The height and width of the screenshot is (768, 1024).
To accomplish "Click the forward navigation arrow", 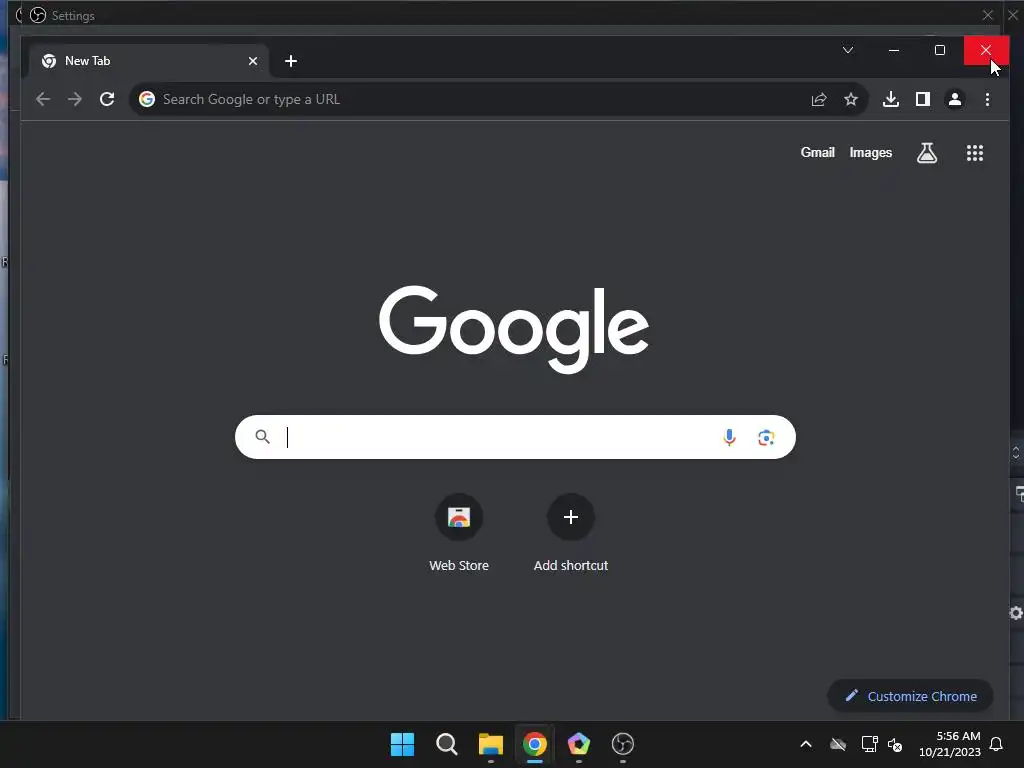I will pyautogui.click(x=74, y=99).
